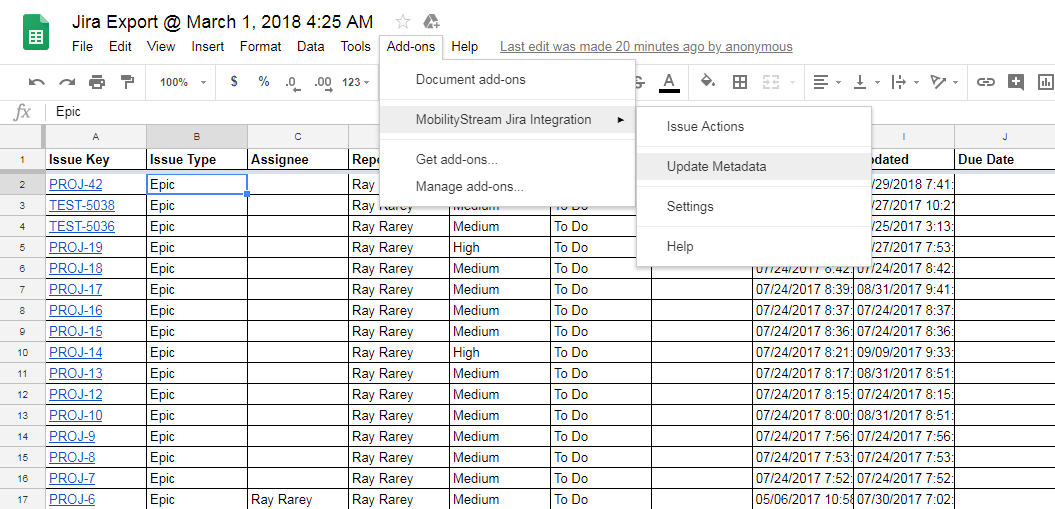This screenshot has width=1055, height=509.
Task: Format selection as currency
Action: tap(234, 82)
